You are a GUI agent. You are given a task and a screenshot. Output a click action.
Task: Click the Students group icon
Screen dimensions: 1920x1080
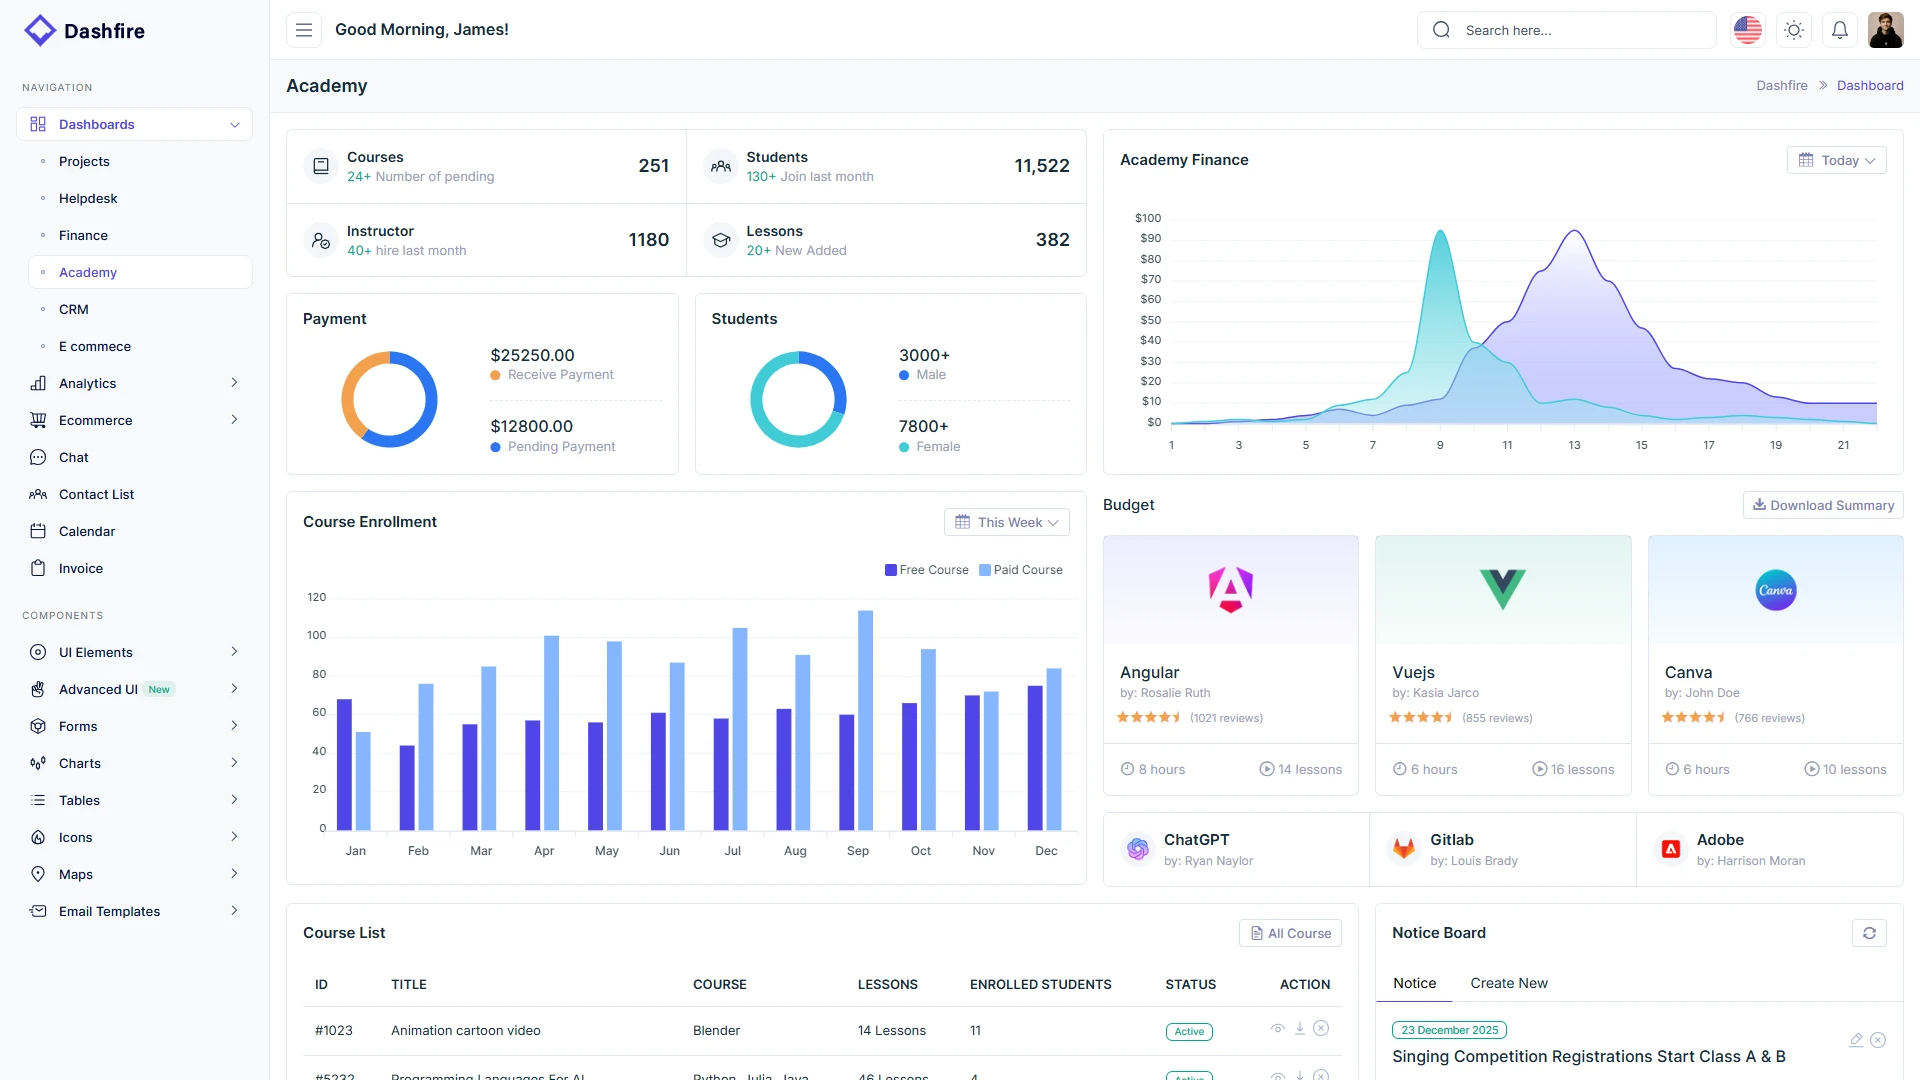(x=720, y=166)
